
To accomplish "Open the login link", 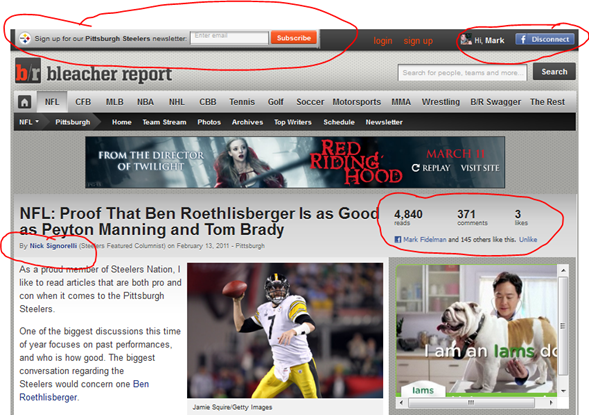I will coord(383,41).
